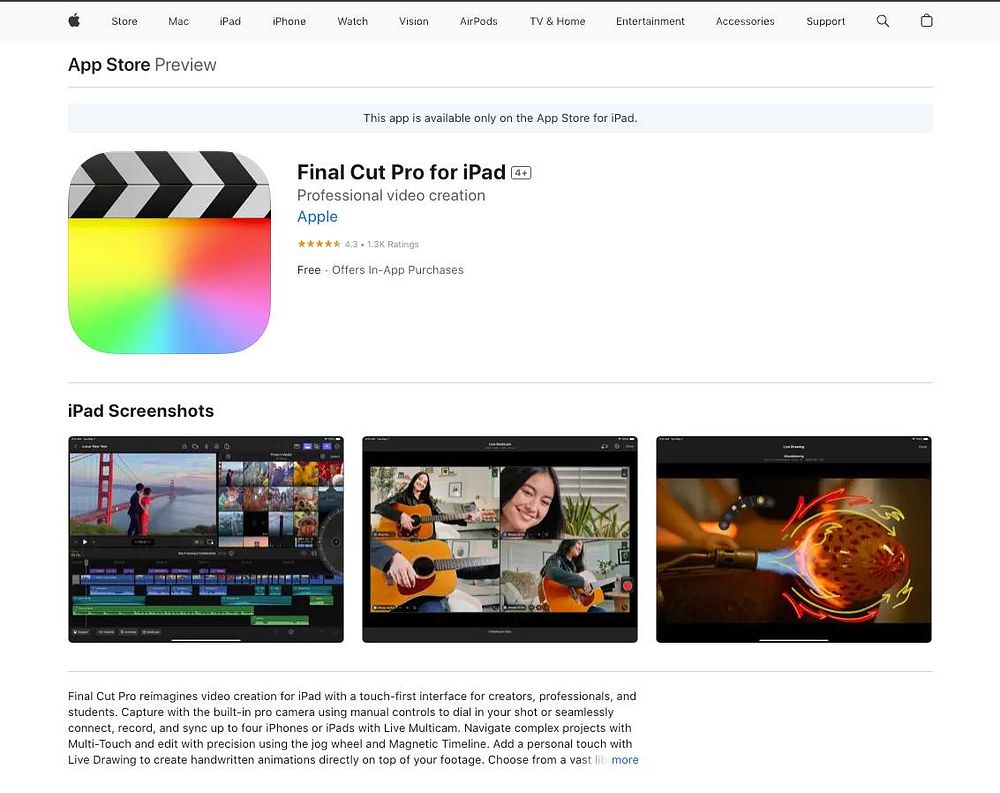Open the Watch menu
Screen dimensions: 1000x793
point(353,21)
